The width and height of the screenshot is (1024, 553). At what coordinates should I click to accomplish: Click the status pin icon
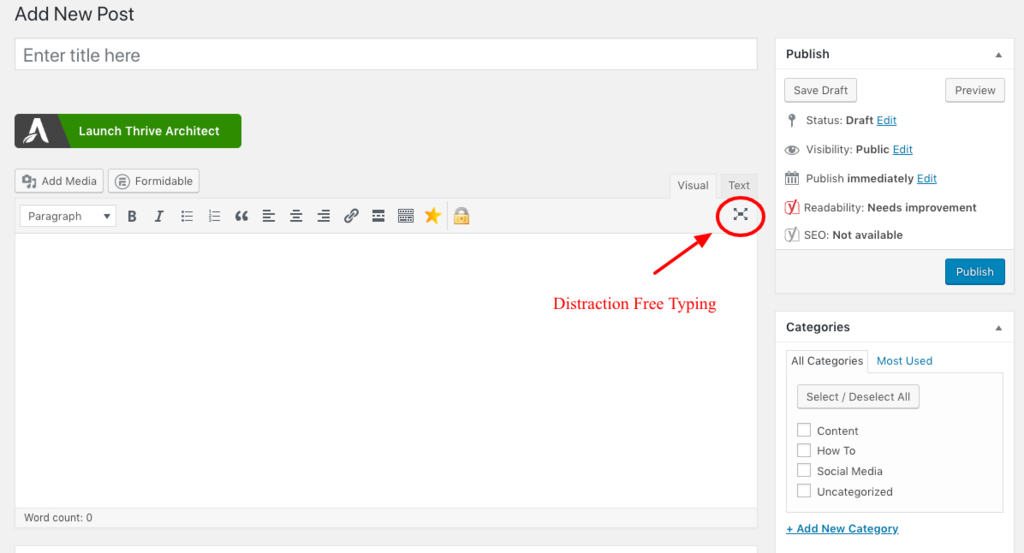792,120
